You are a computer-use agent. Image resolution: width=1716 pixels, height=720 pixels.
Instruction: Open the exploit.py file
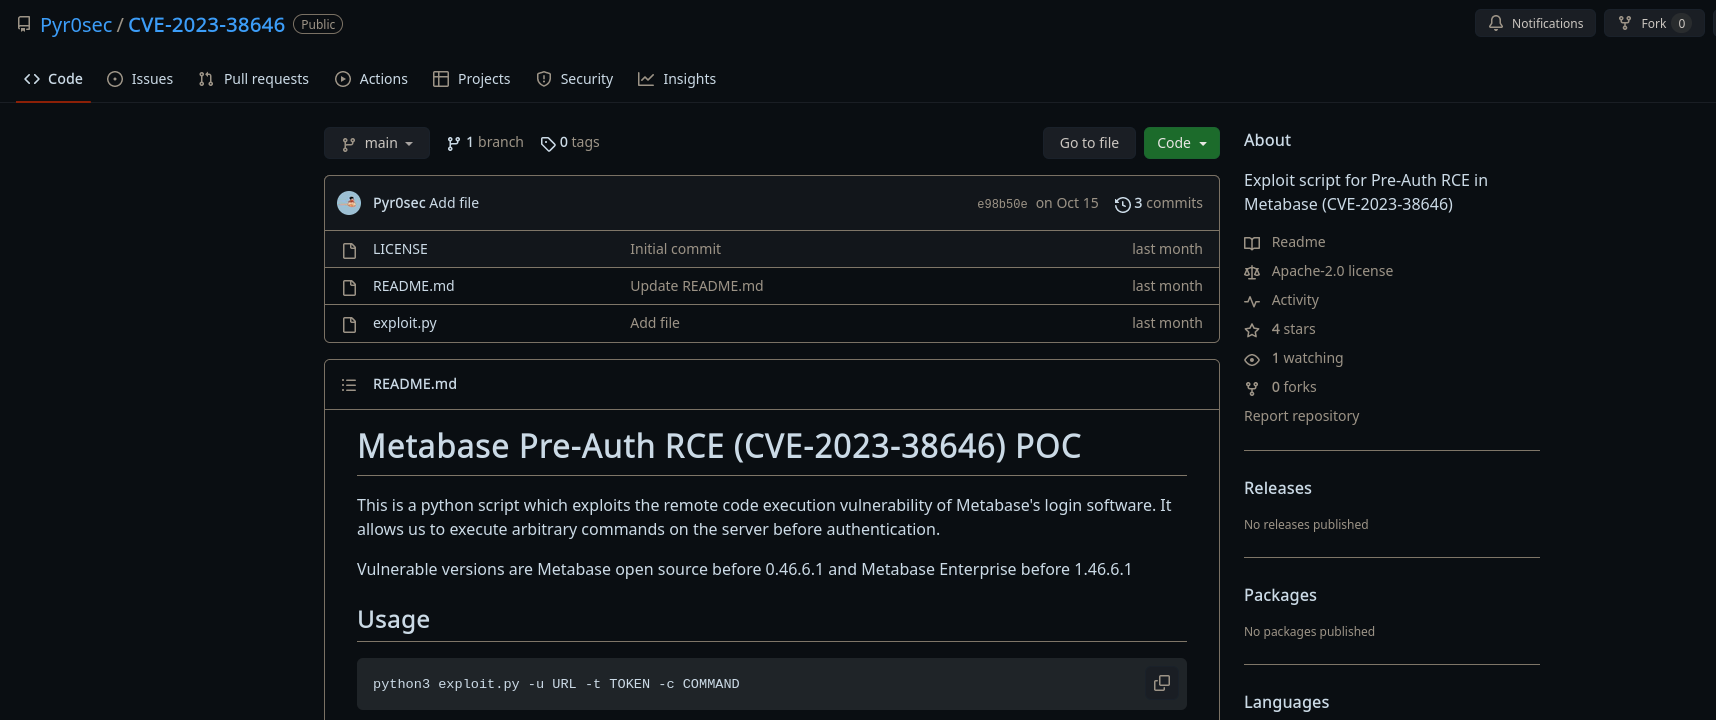[405, 323]
